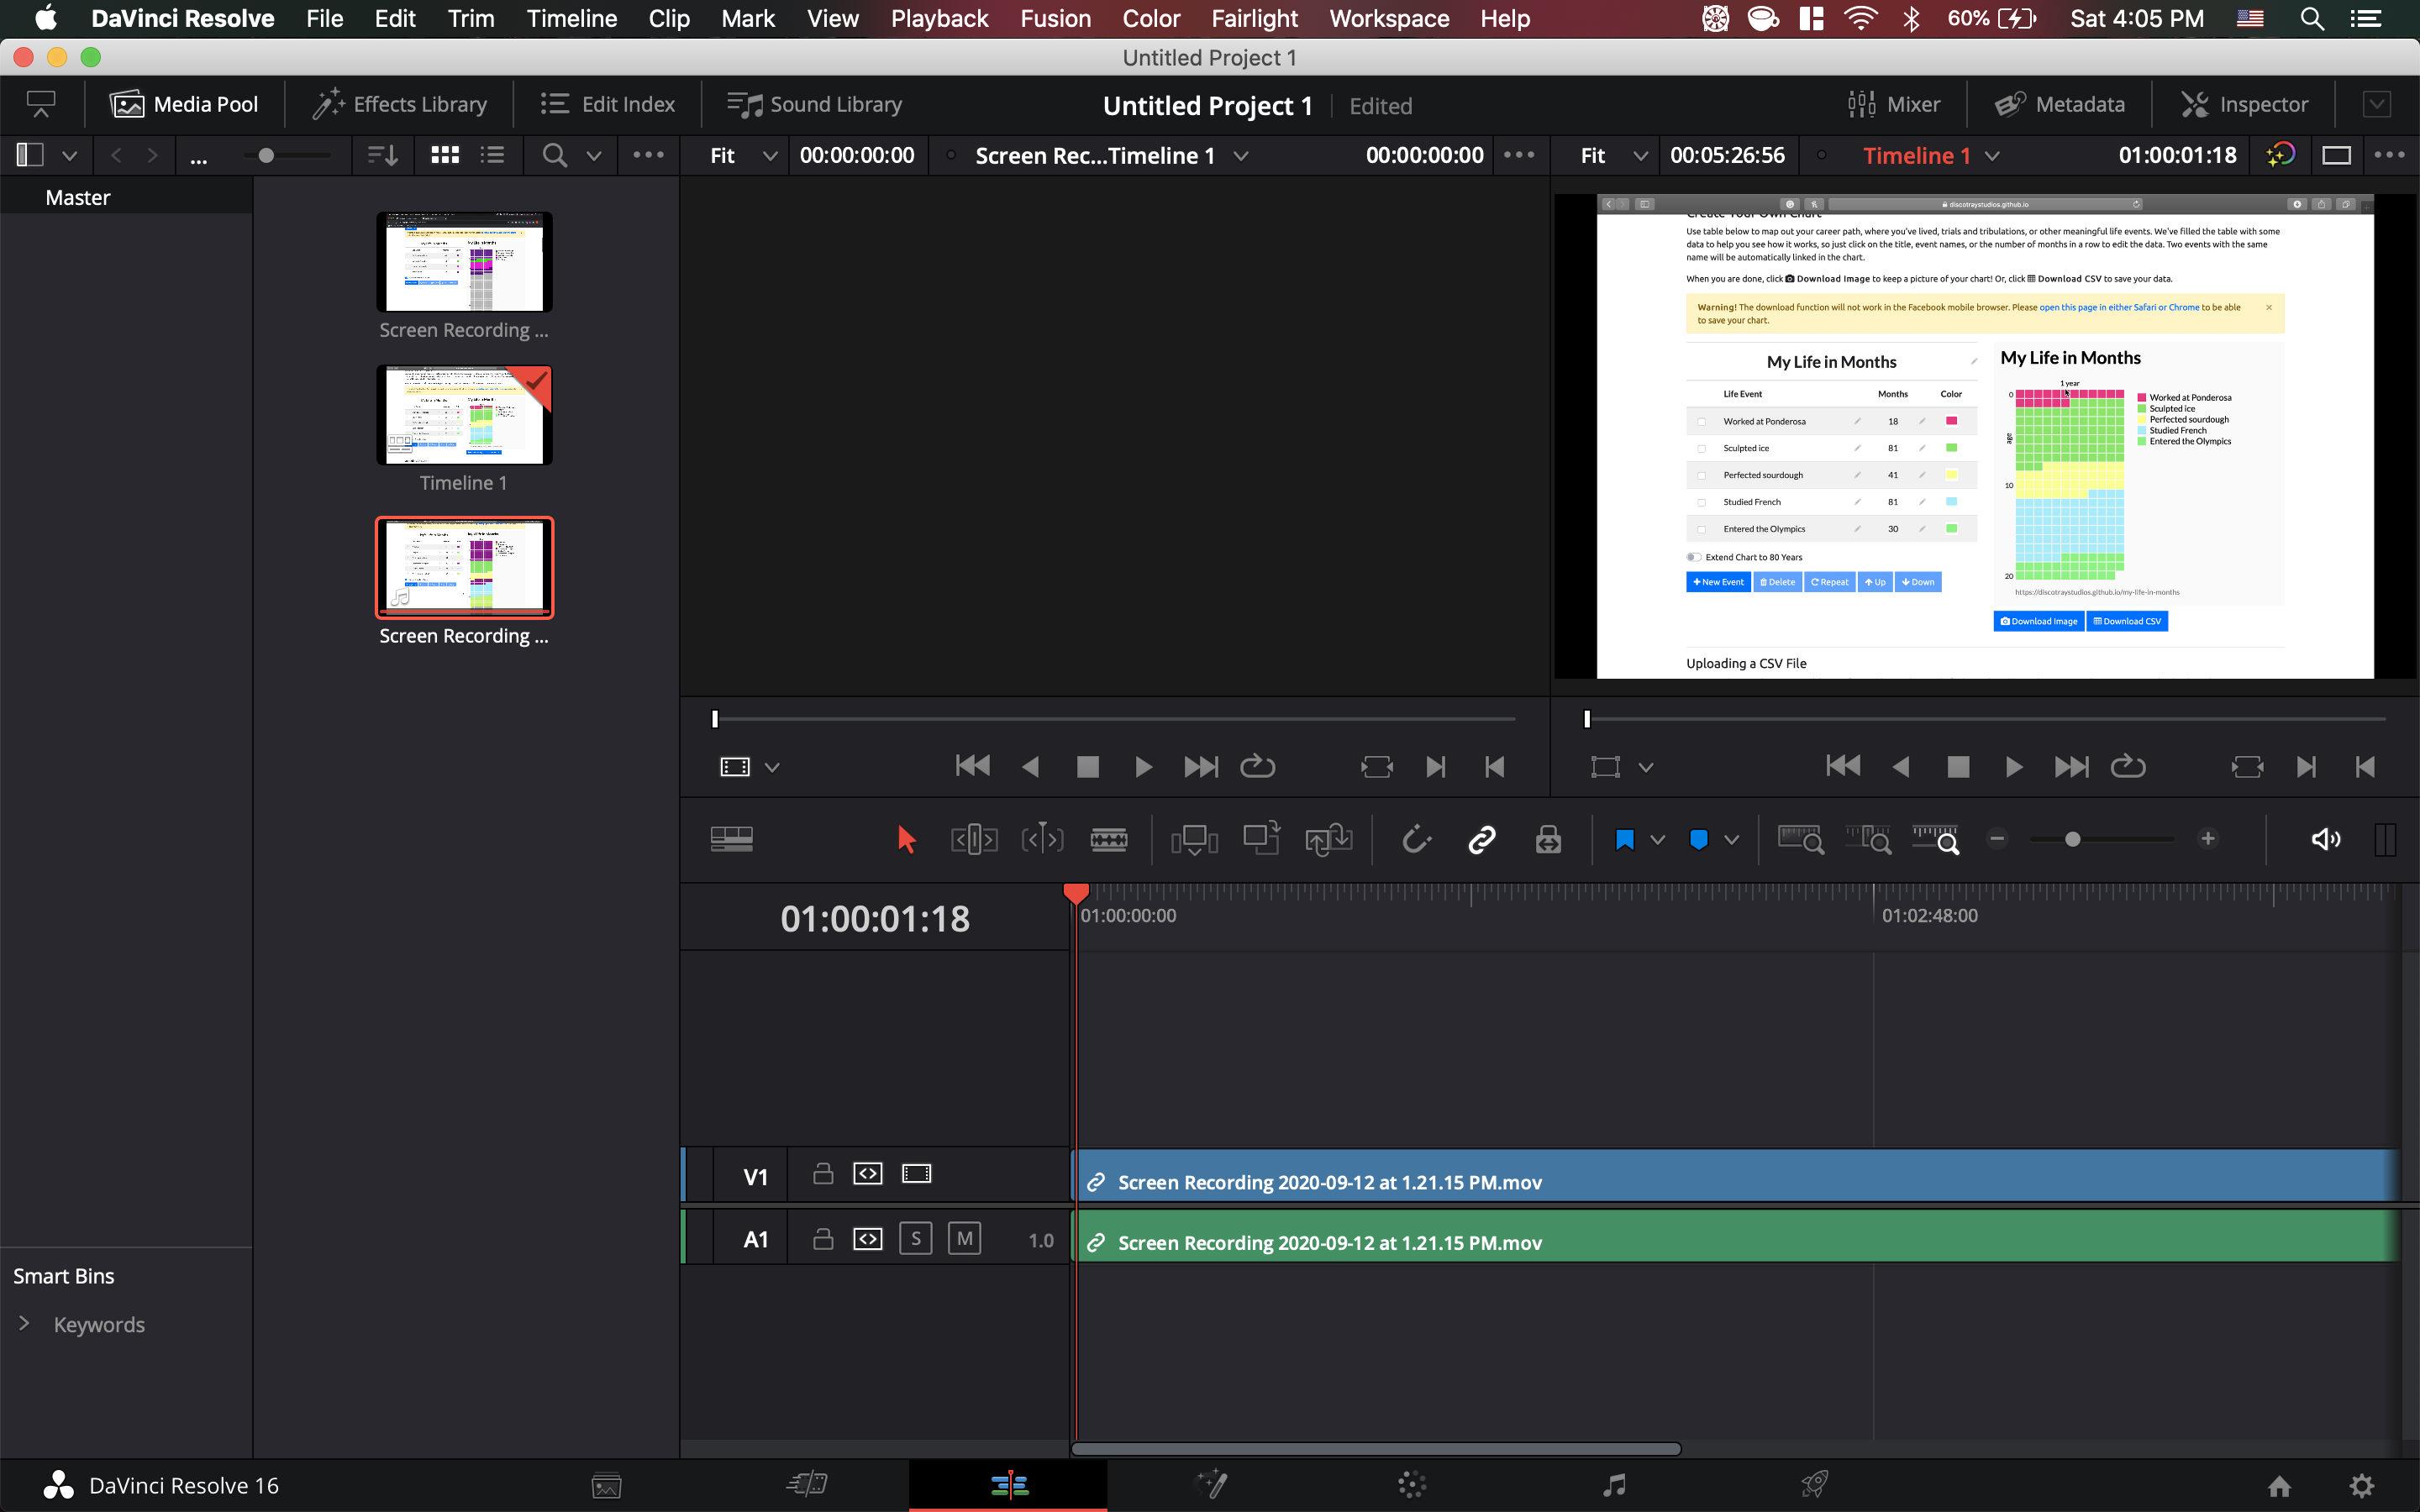Click Insert Clip toolbar icon

1194,839
